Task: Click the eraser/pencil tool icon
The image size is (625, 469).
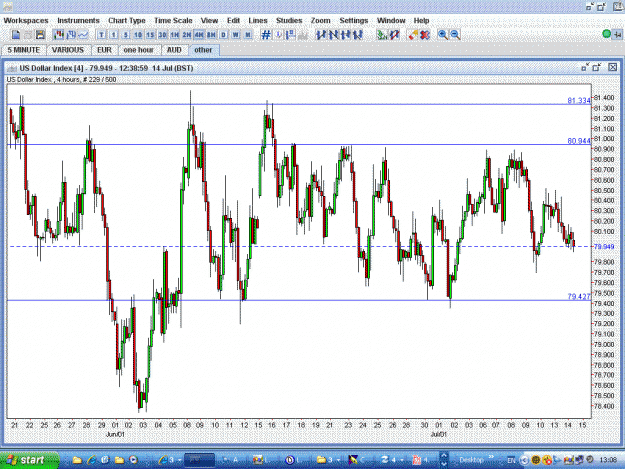Action: 413,35
